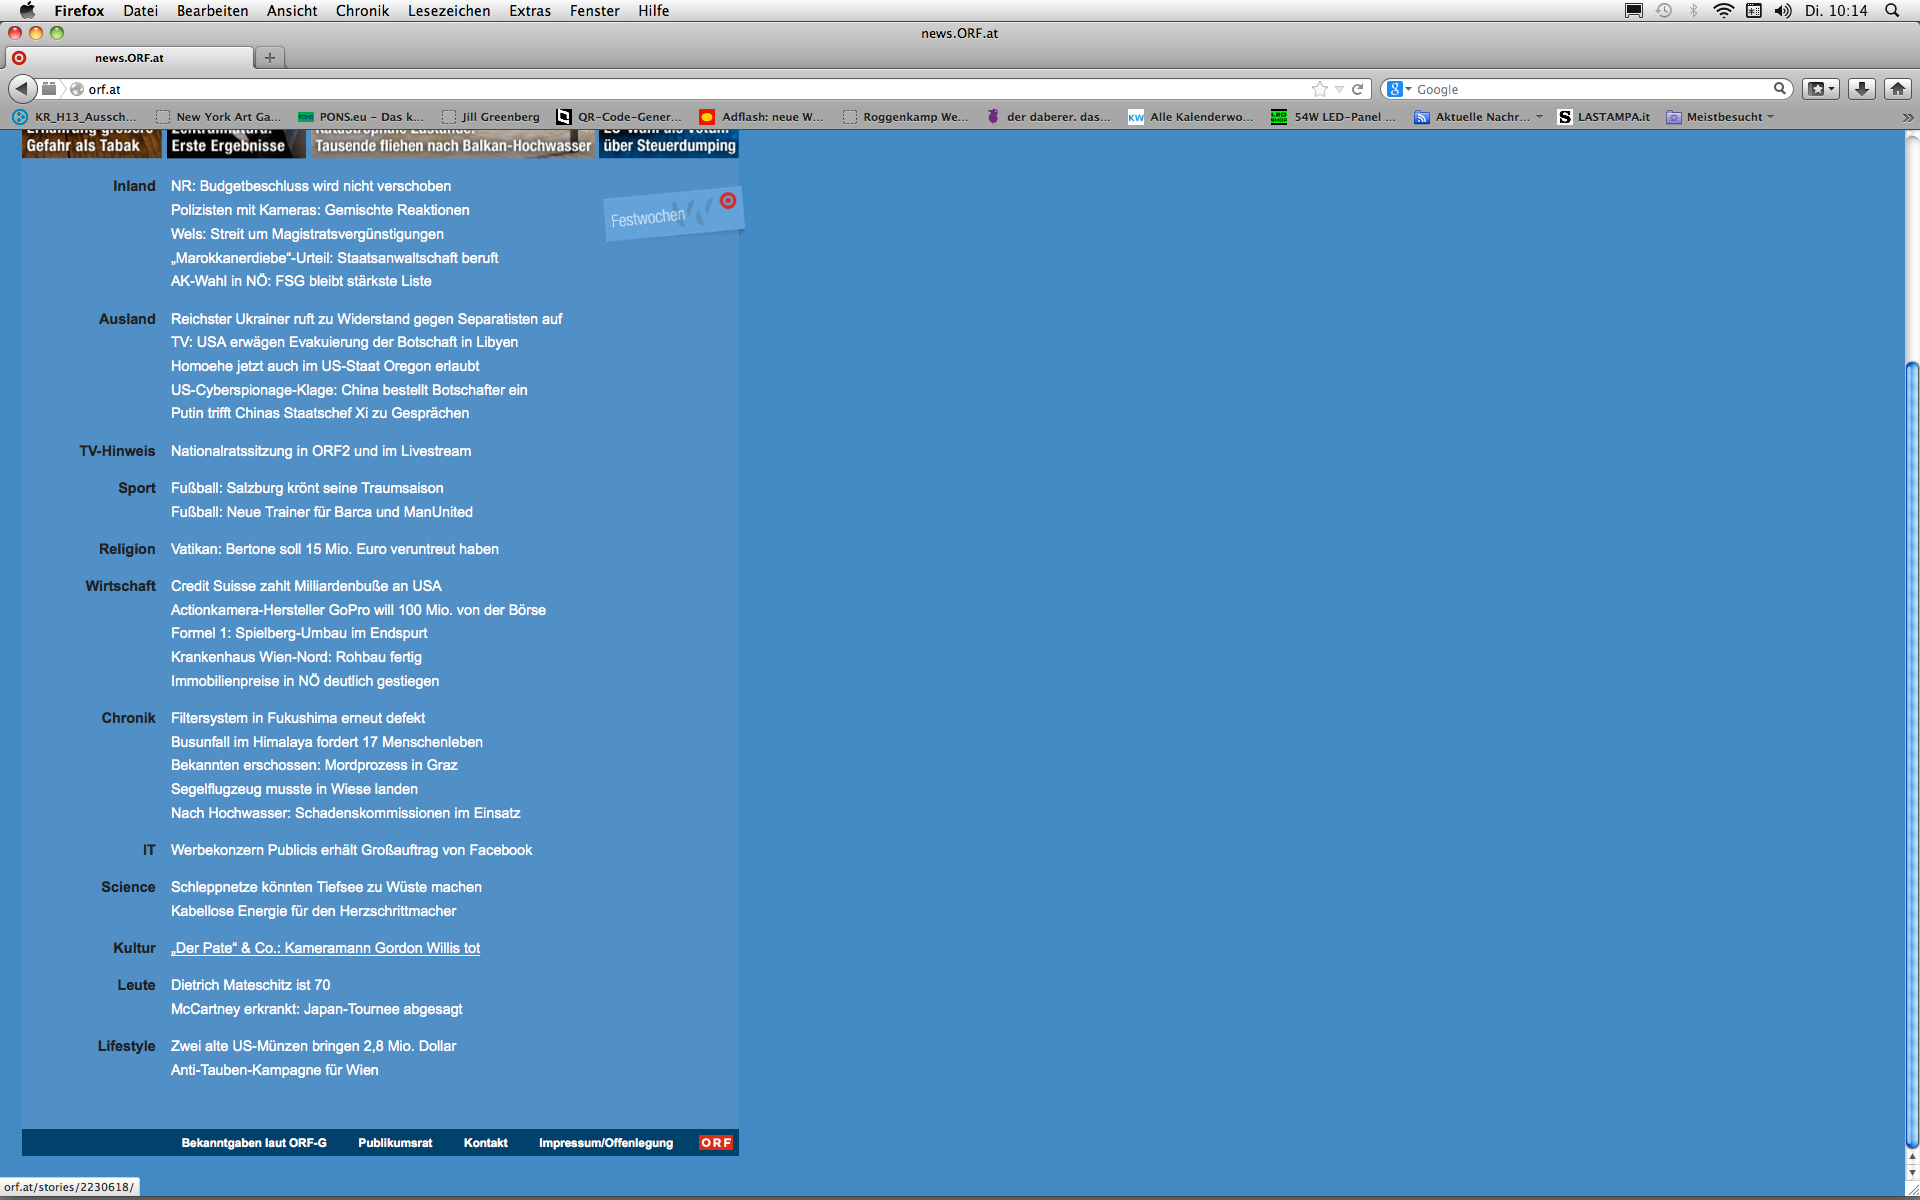Click the Google search input field
1920x1200 pixels.
pos(1590,89)
